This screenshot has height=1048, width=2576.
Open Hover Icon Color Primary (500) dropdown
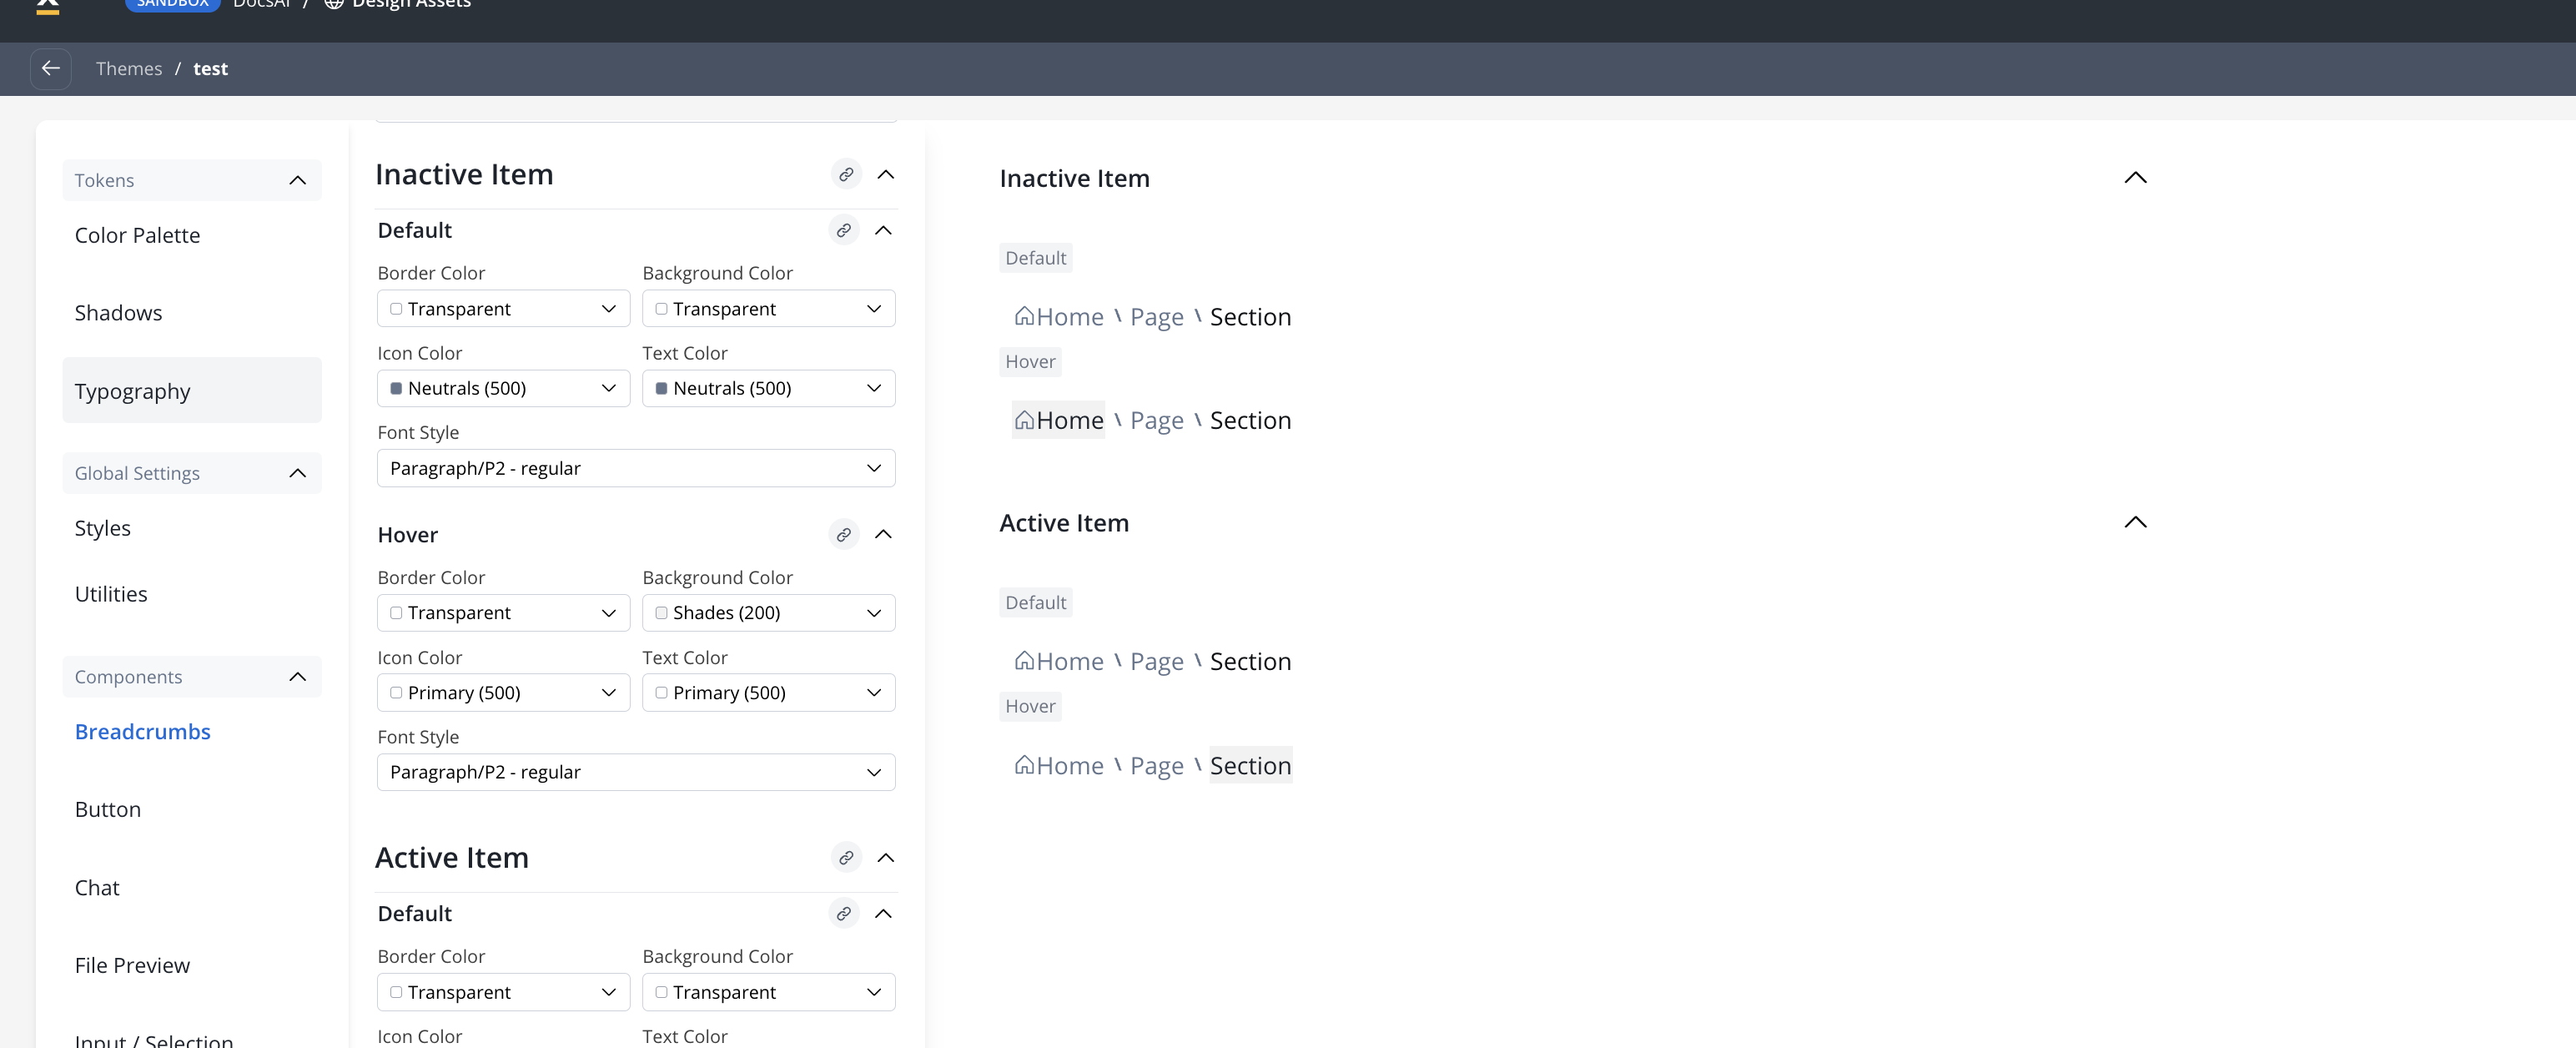click(503, 693)
